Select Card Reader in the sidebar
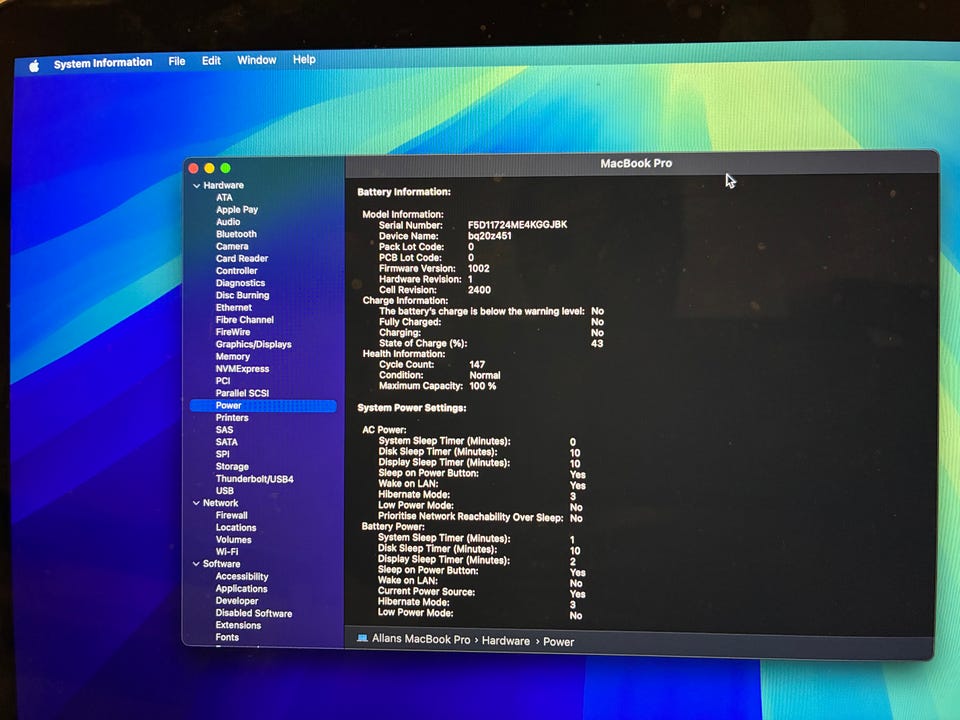The height and width of the screenshot is (720, 960). pos(242,258)
